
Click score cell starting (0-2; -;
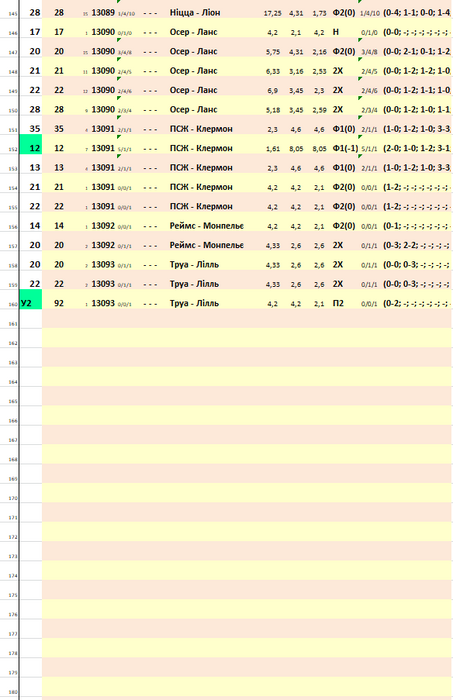pos(417,303)
